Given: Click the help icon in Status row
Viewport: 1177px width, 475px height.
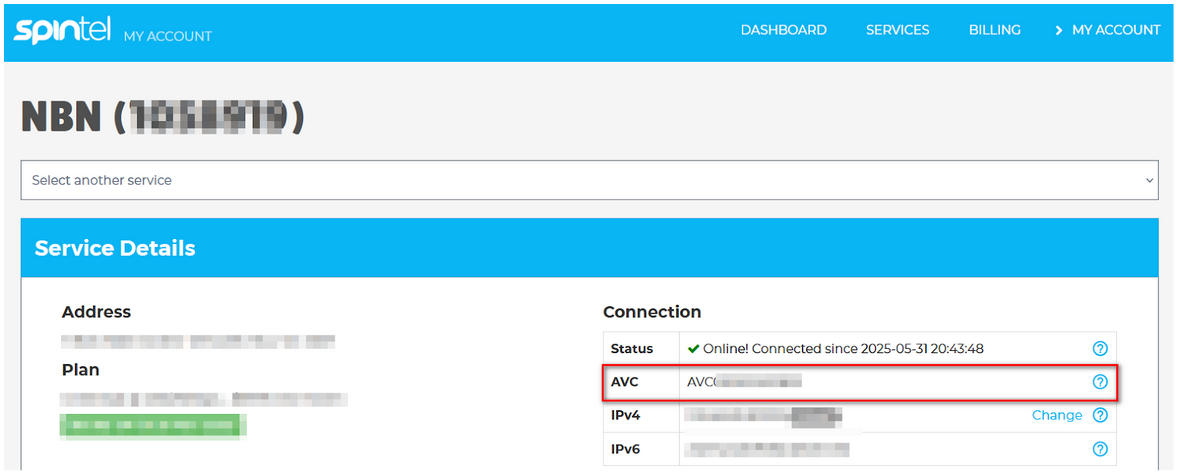Looking at the screenshot, I should [1100, 348].
